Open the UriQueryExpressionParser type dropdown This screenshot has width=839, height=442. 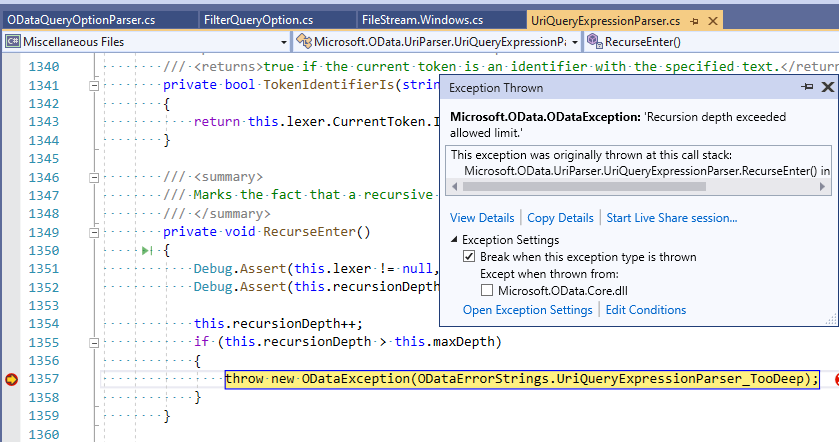[575, 42]
